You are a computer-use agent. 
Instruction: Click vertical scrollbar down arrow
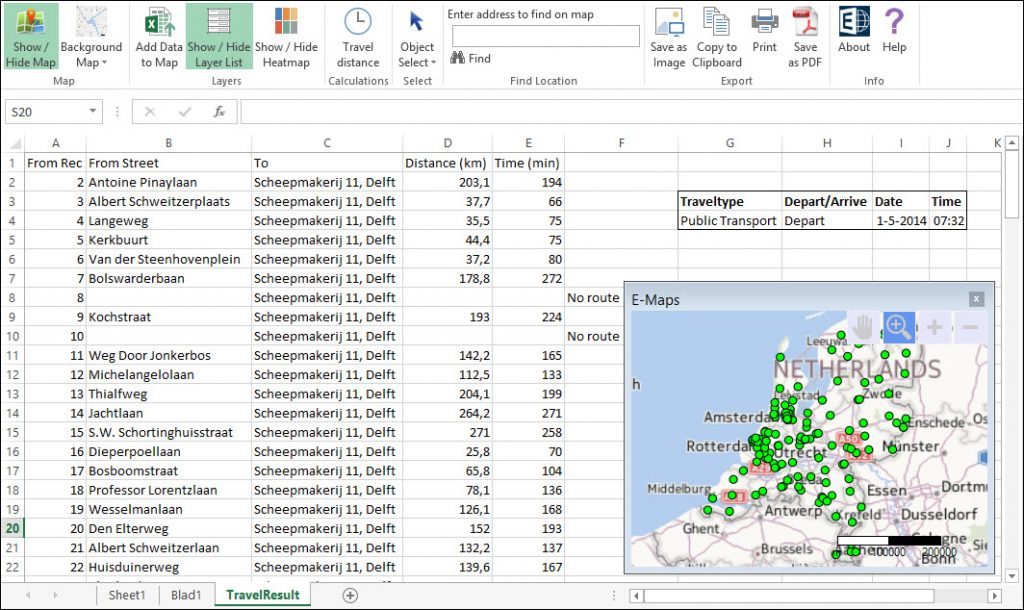pyautogui.click(x=1012, y=576)
